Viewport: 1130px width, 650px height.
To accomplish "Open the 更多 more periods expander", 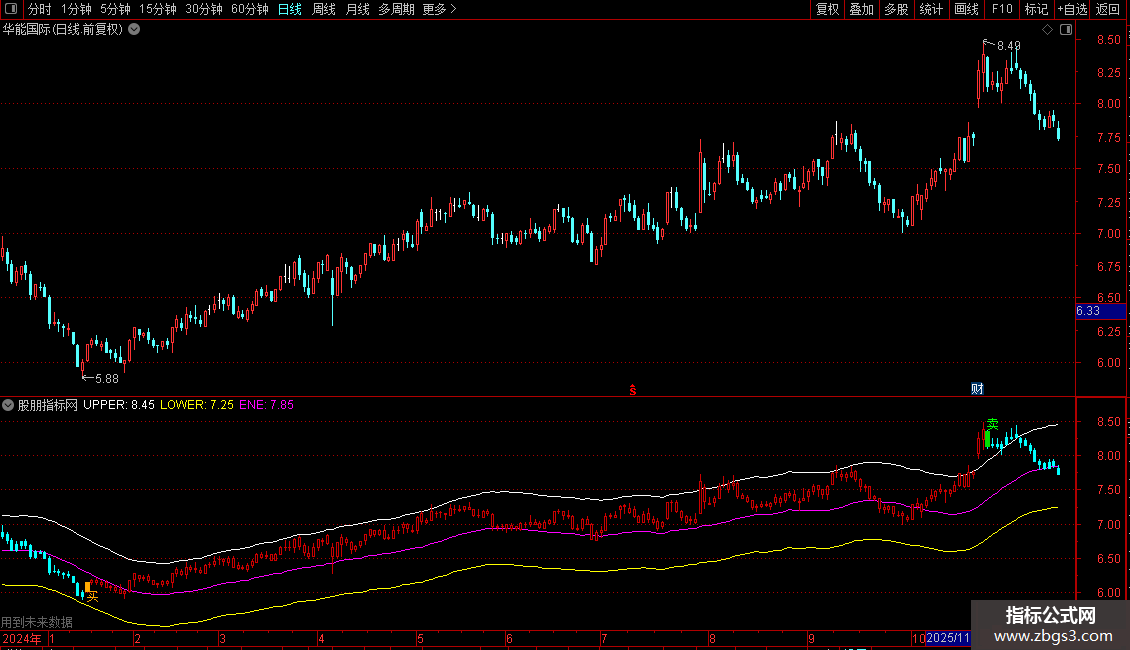I will (439, 9).
